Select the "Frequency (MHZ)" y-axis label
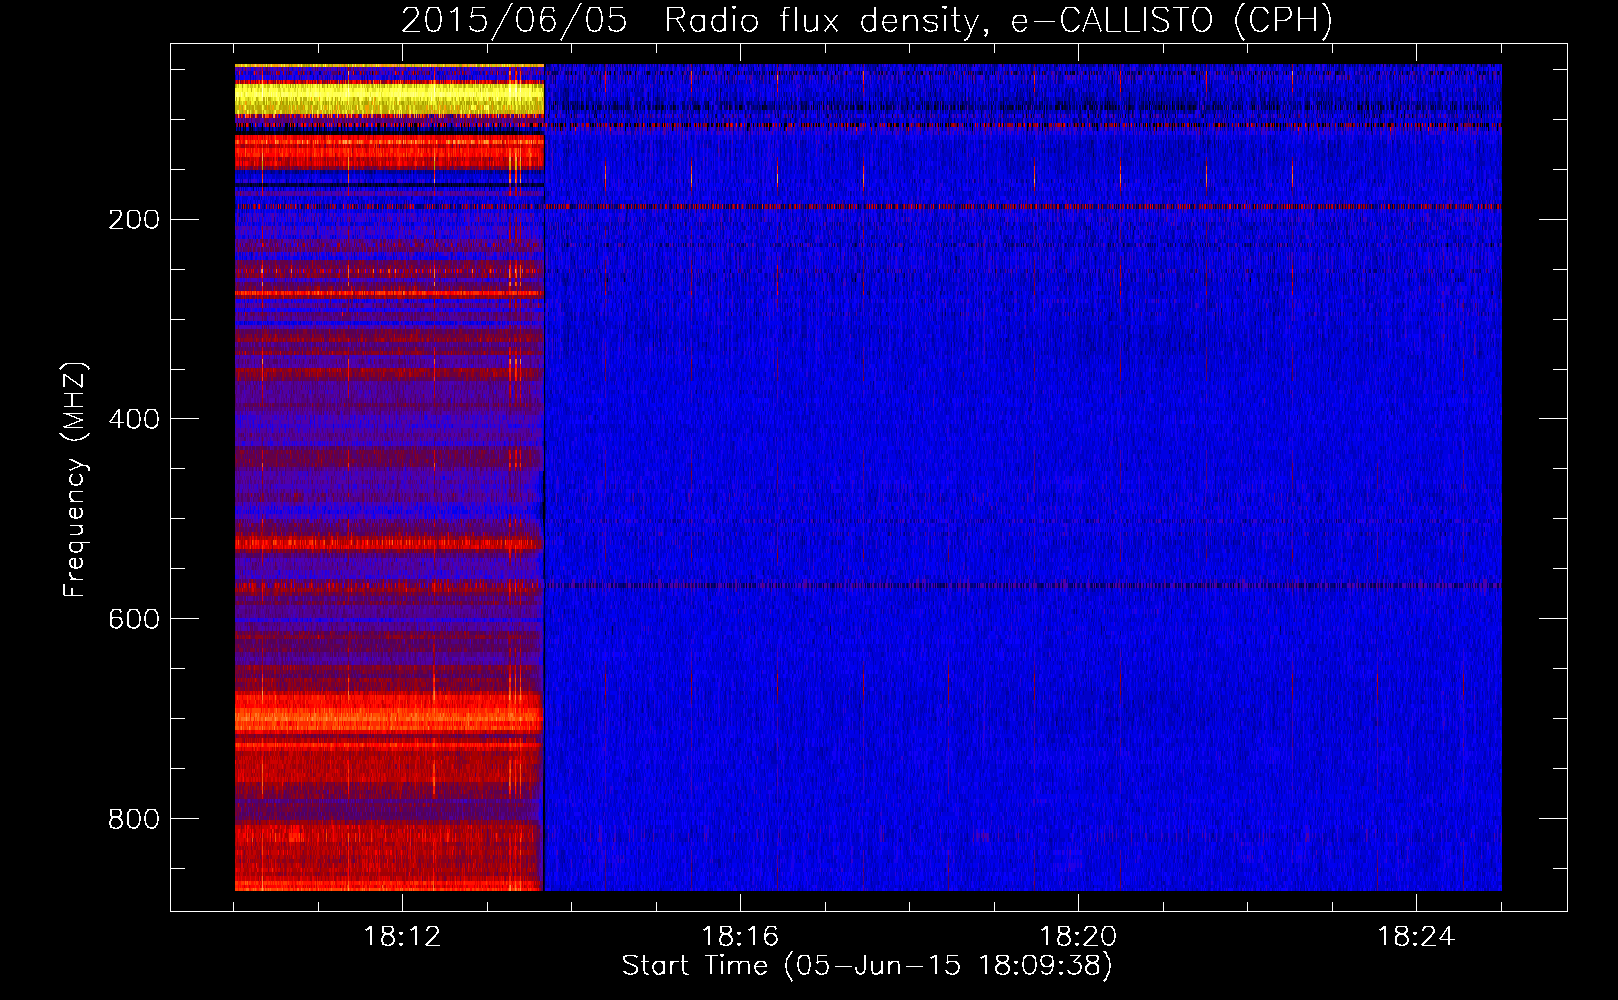 click(75, 480)
